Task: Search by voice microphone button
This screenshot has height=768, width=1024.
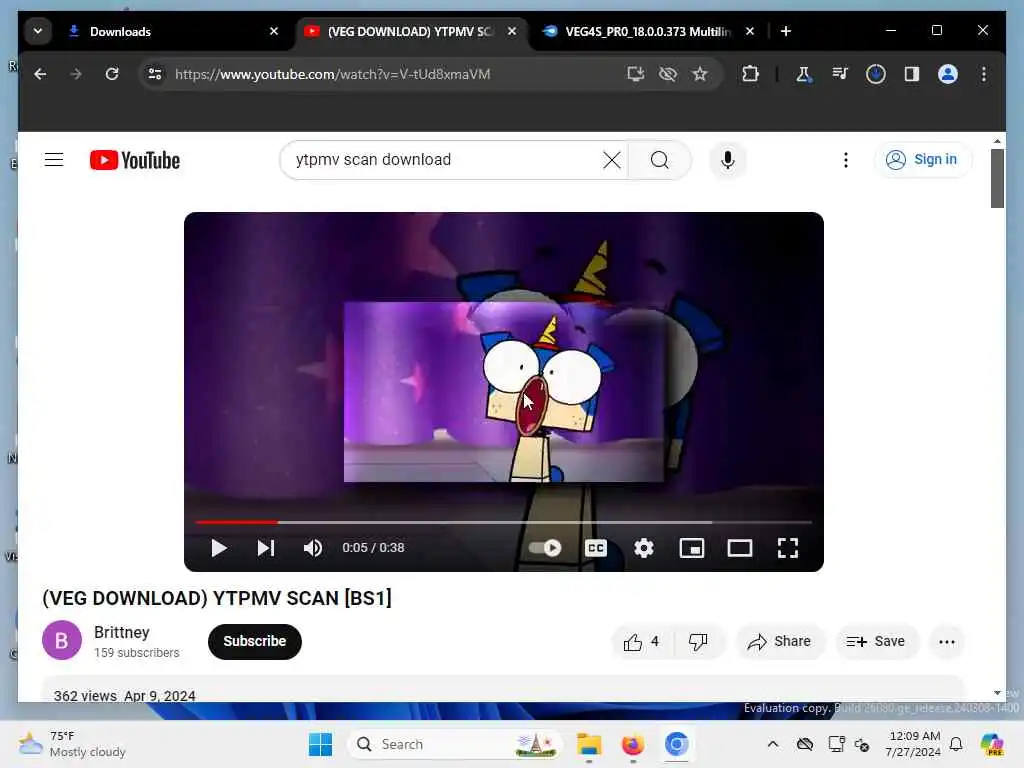Action: [x=728, y=160]
